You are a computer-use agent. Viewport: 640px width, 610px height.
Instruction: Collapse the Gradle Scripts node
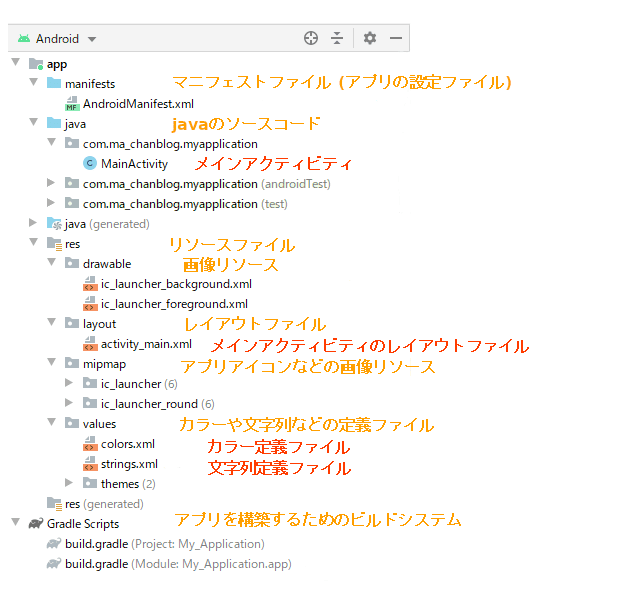click(x=16, y=522)
